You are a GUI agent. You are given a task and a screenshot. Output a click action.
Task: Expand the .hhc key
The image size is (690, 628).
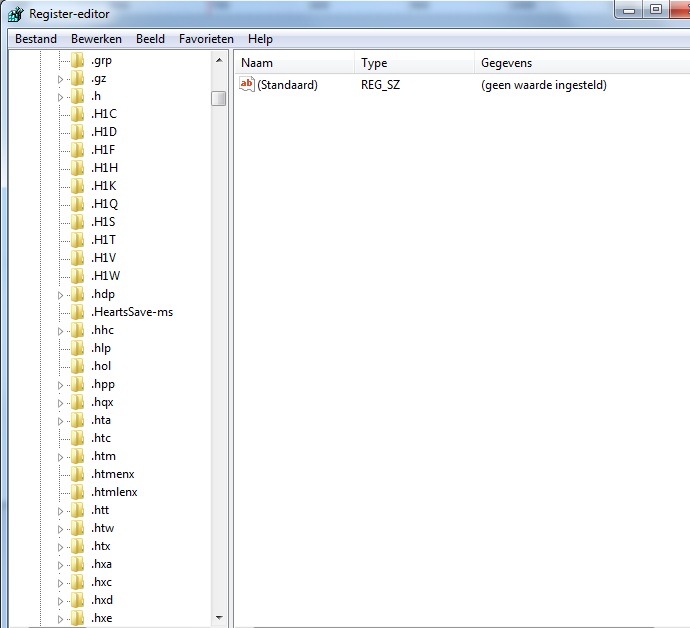click(61, 331)
